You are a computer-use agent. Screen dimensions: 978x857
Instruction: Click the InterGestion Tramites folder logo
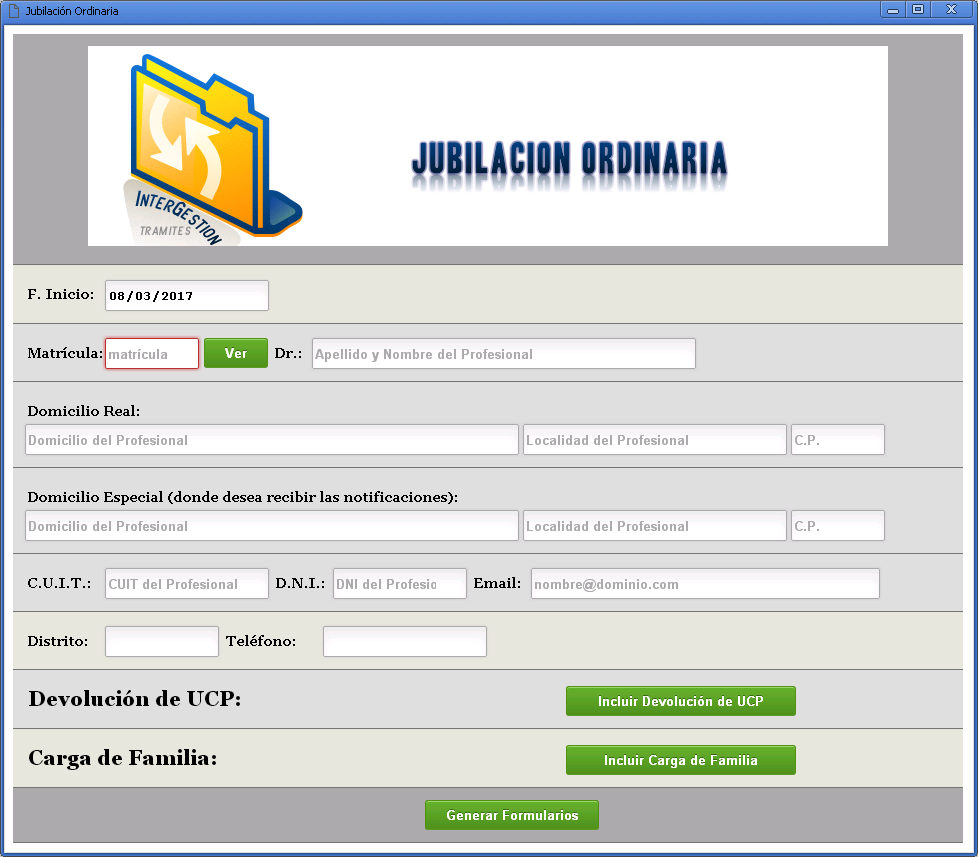[x=212, y=150]
